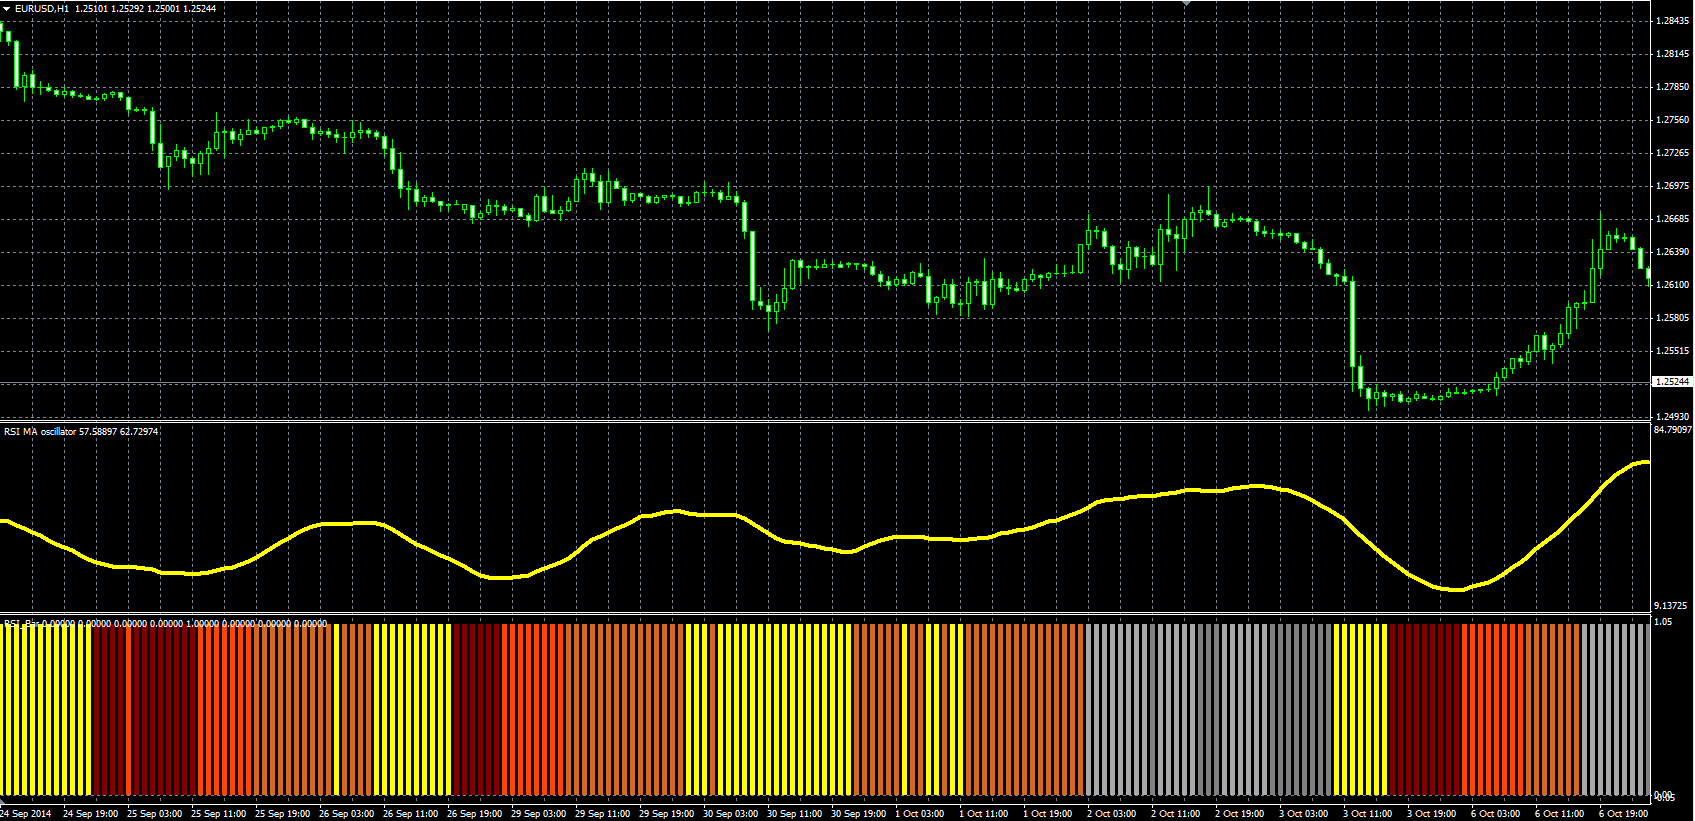Click the 2 Oct 11:00 time label
The image size is (1695, 821).
(x=1176, y=813)
